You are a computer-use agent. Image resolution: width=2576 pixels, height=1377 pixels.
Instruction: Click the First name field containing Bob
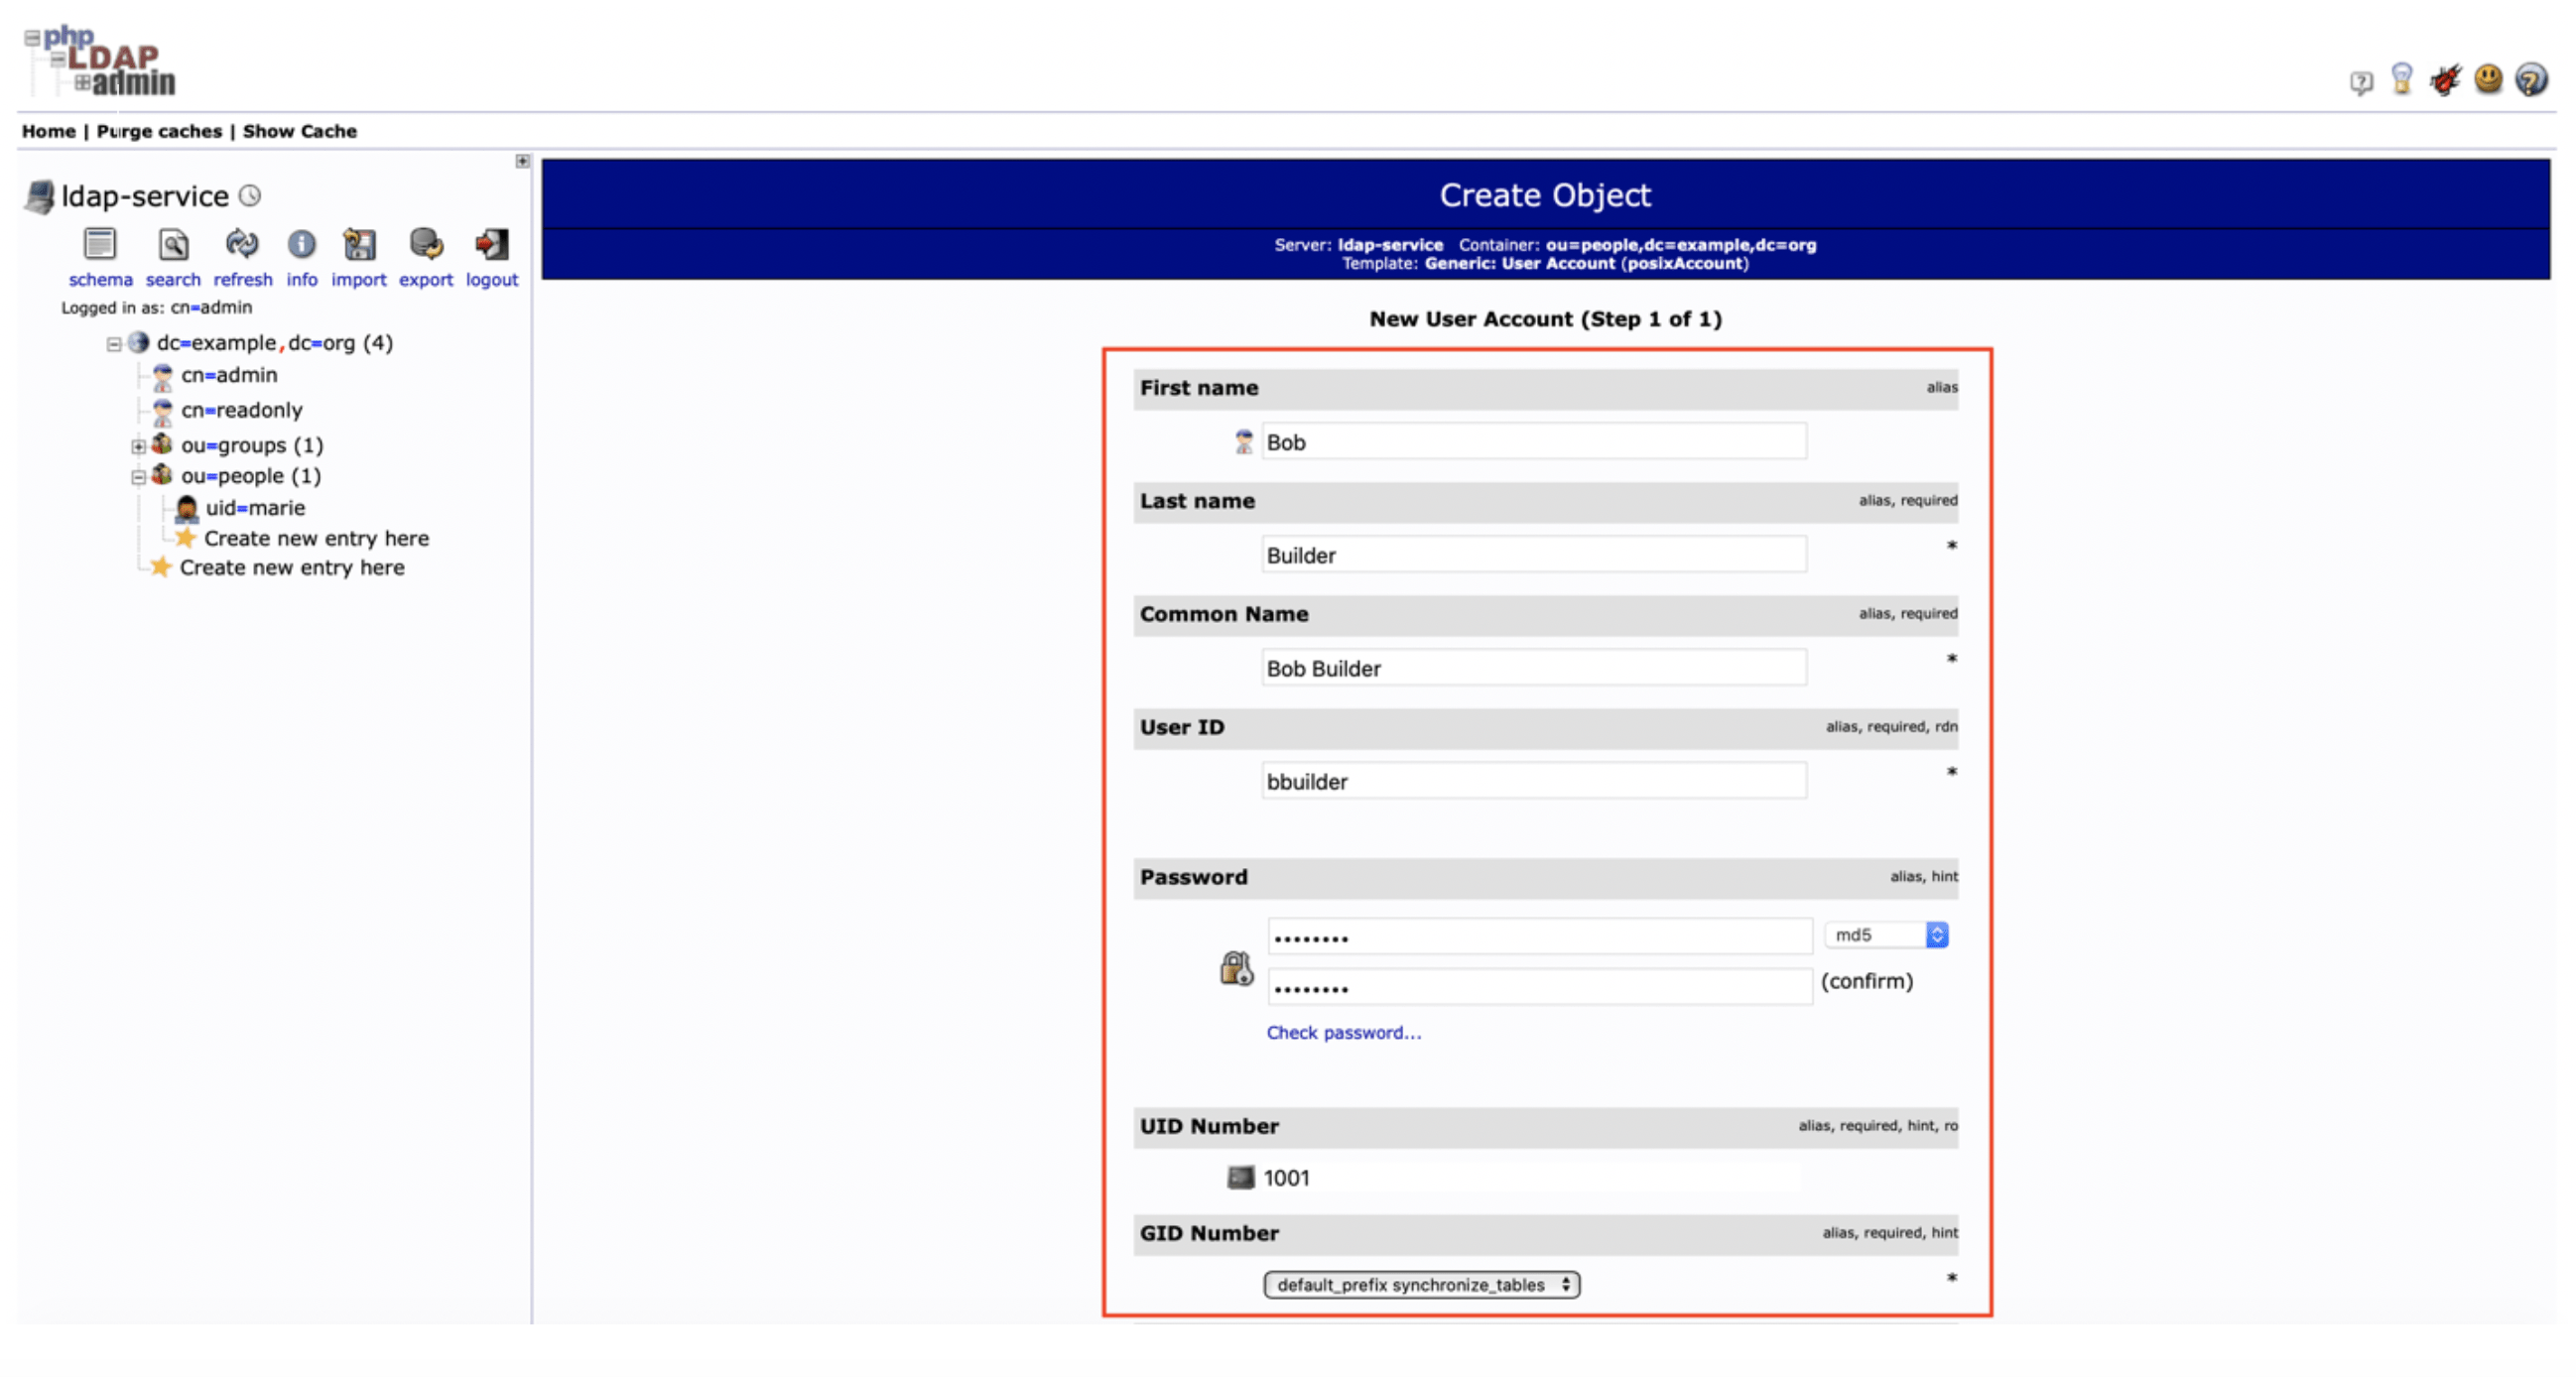1533,441
